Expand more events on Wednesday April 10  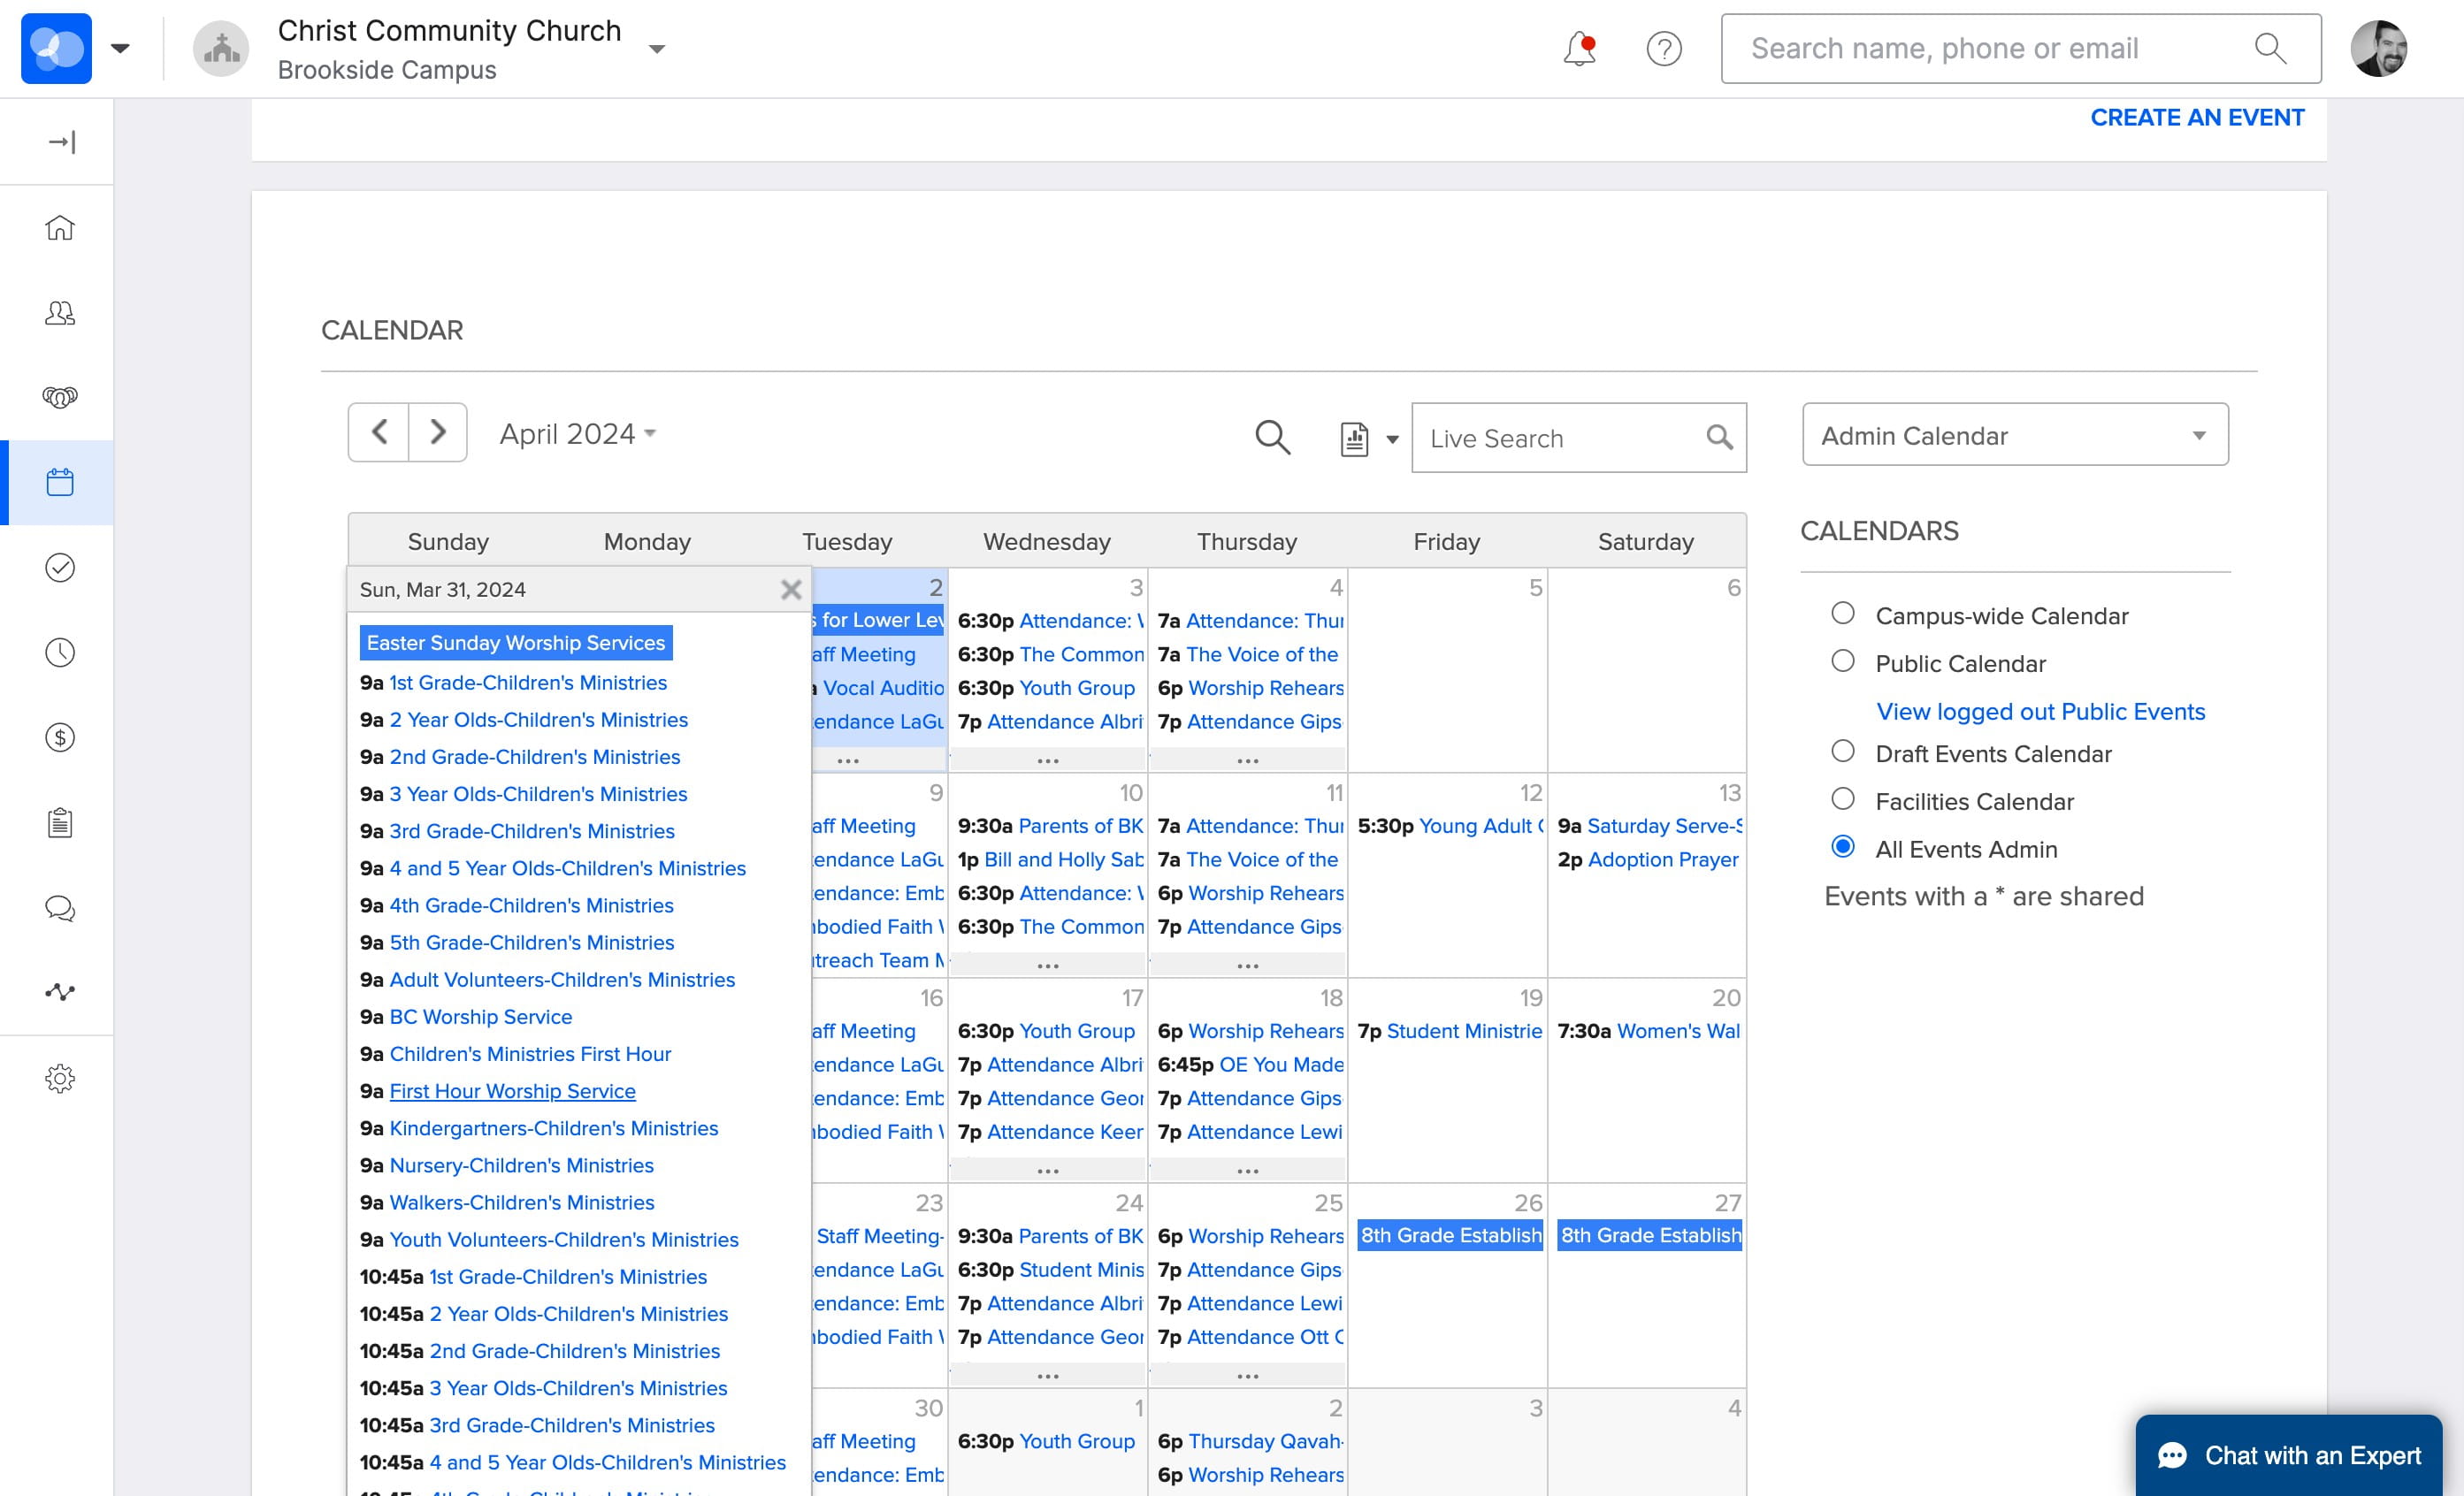1048,966
